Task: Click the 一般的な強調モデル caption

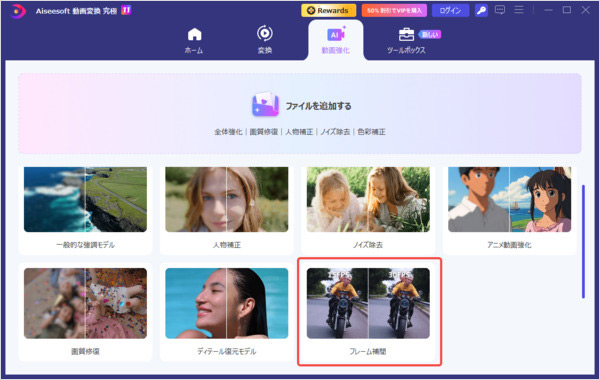Action: click(85, 245)
